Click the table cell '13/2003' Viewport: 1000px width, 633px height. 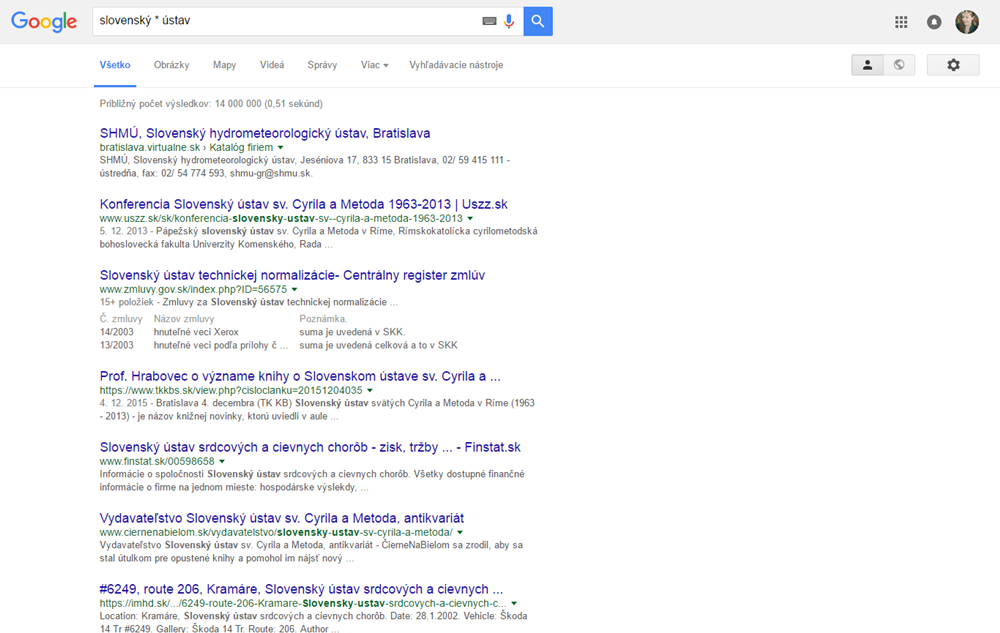(117, 346)
